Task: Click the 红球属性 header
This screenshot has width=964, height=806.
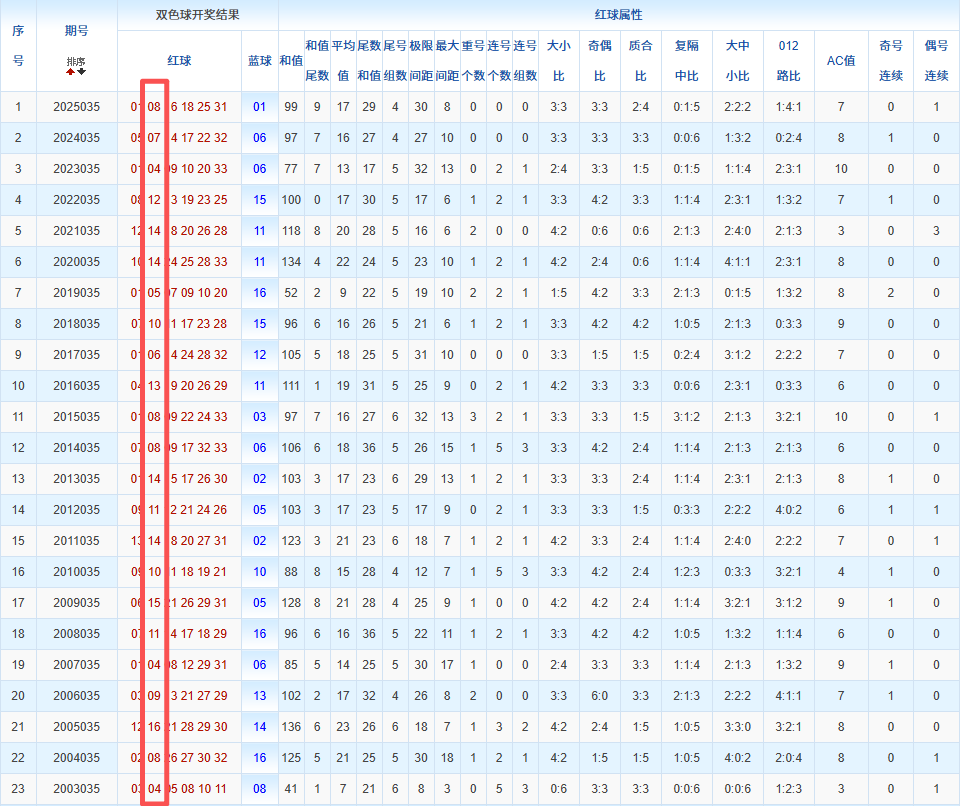Action: [619, 15]
